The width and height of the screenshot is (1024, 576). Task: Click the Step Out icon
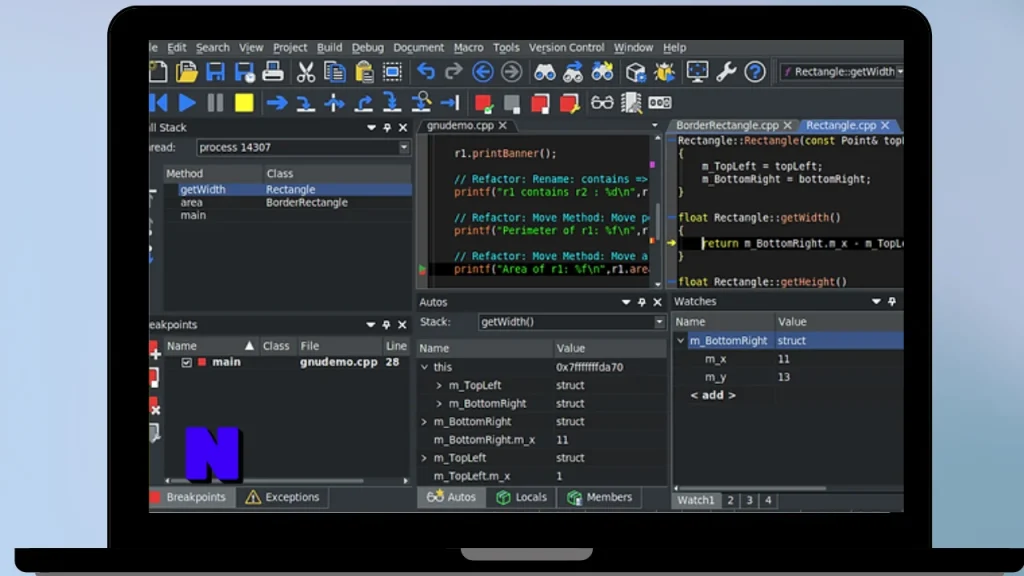[x=363, y=103]
